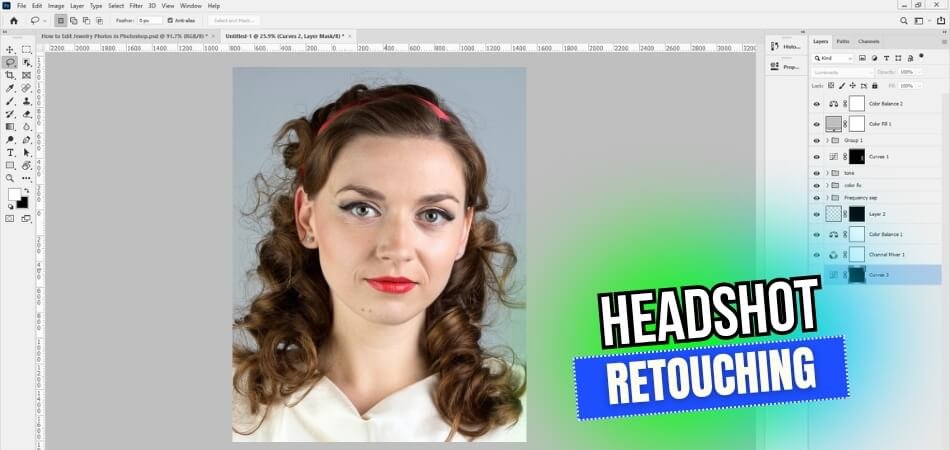Select the Gradient tool
Screen dimensions: 950x450
(x=10, y=127)
